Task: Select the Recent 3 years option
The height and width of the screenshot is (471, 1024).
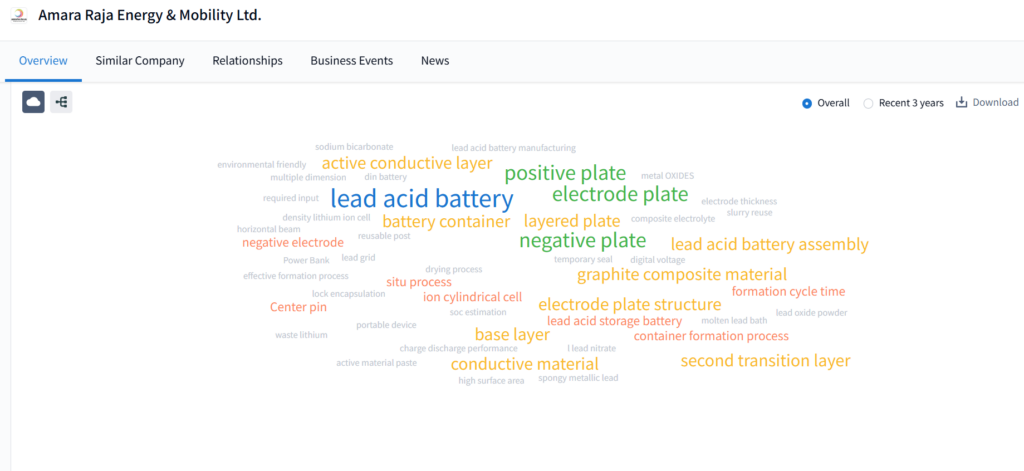Action: [868, 103]
